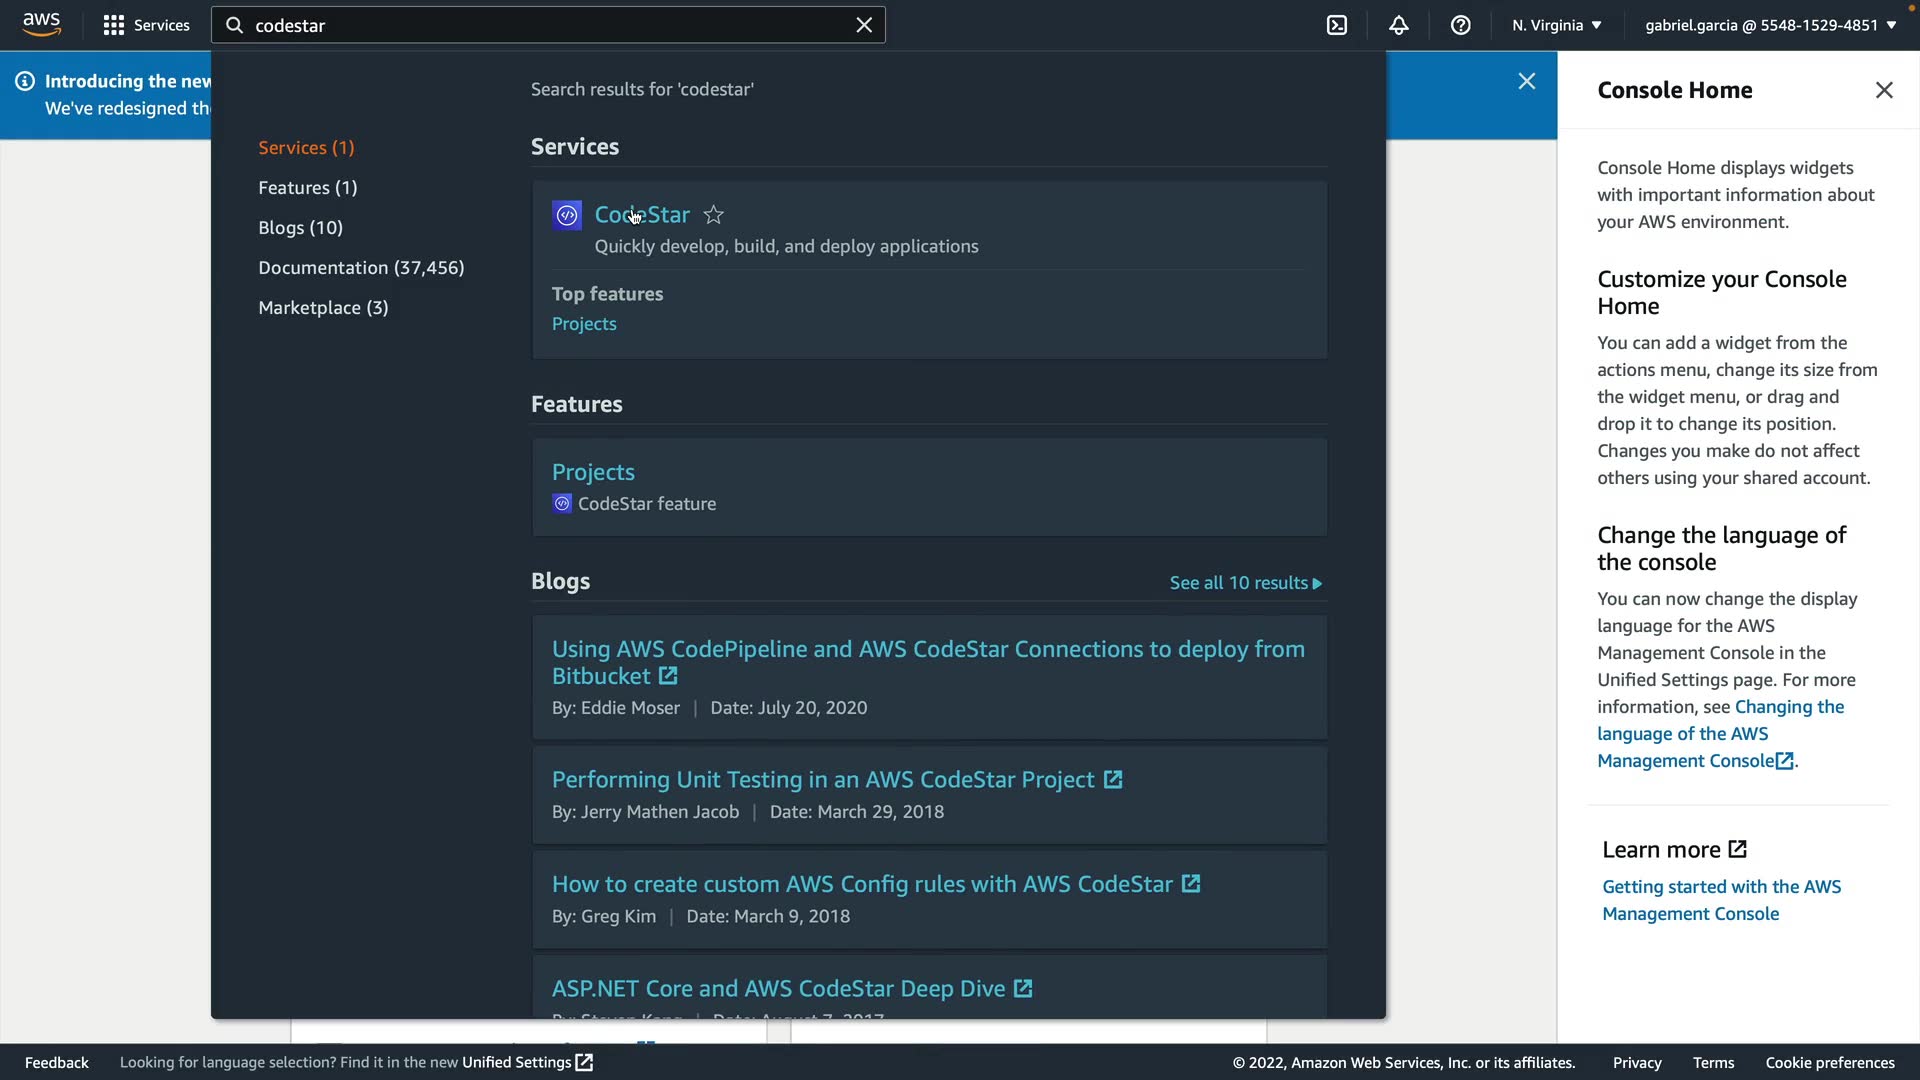This screenshot has width=1920, height=1080.
Task: Open the gabriel.garcia account dropdown
Action: click(x=1770, y=25)
